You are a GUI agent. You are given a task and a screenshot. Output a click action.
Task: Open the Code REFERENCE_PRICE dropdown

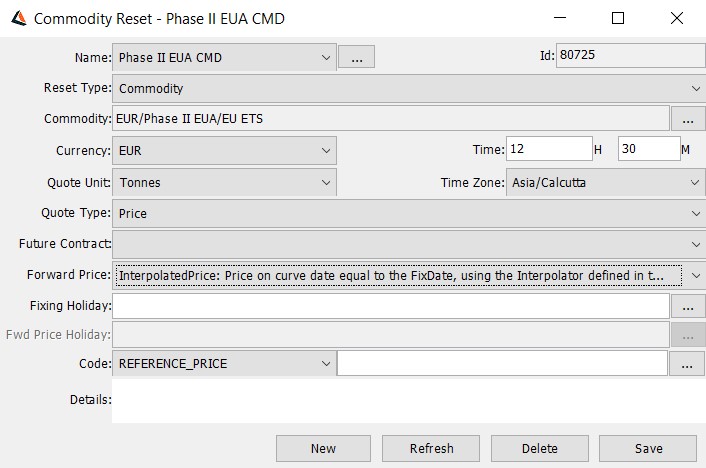tap(224, 363)
